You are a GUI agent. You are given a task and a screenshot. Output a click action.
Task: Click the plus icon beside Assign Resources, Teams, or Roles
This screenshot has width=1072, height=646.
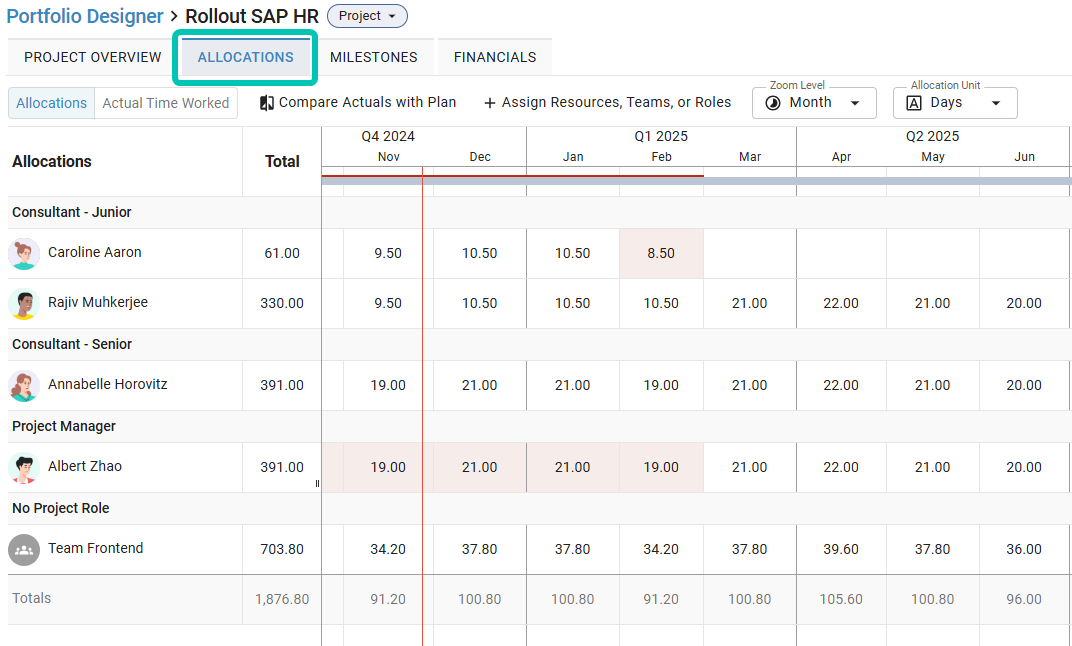click(x=490, y=103)
